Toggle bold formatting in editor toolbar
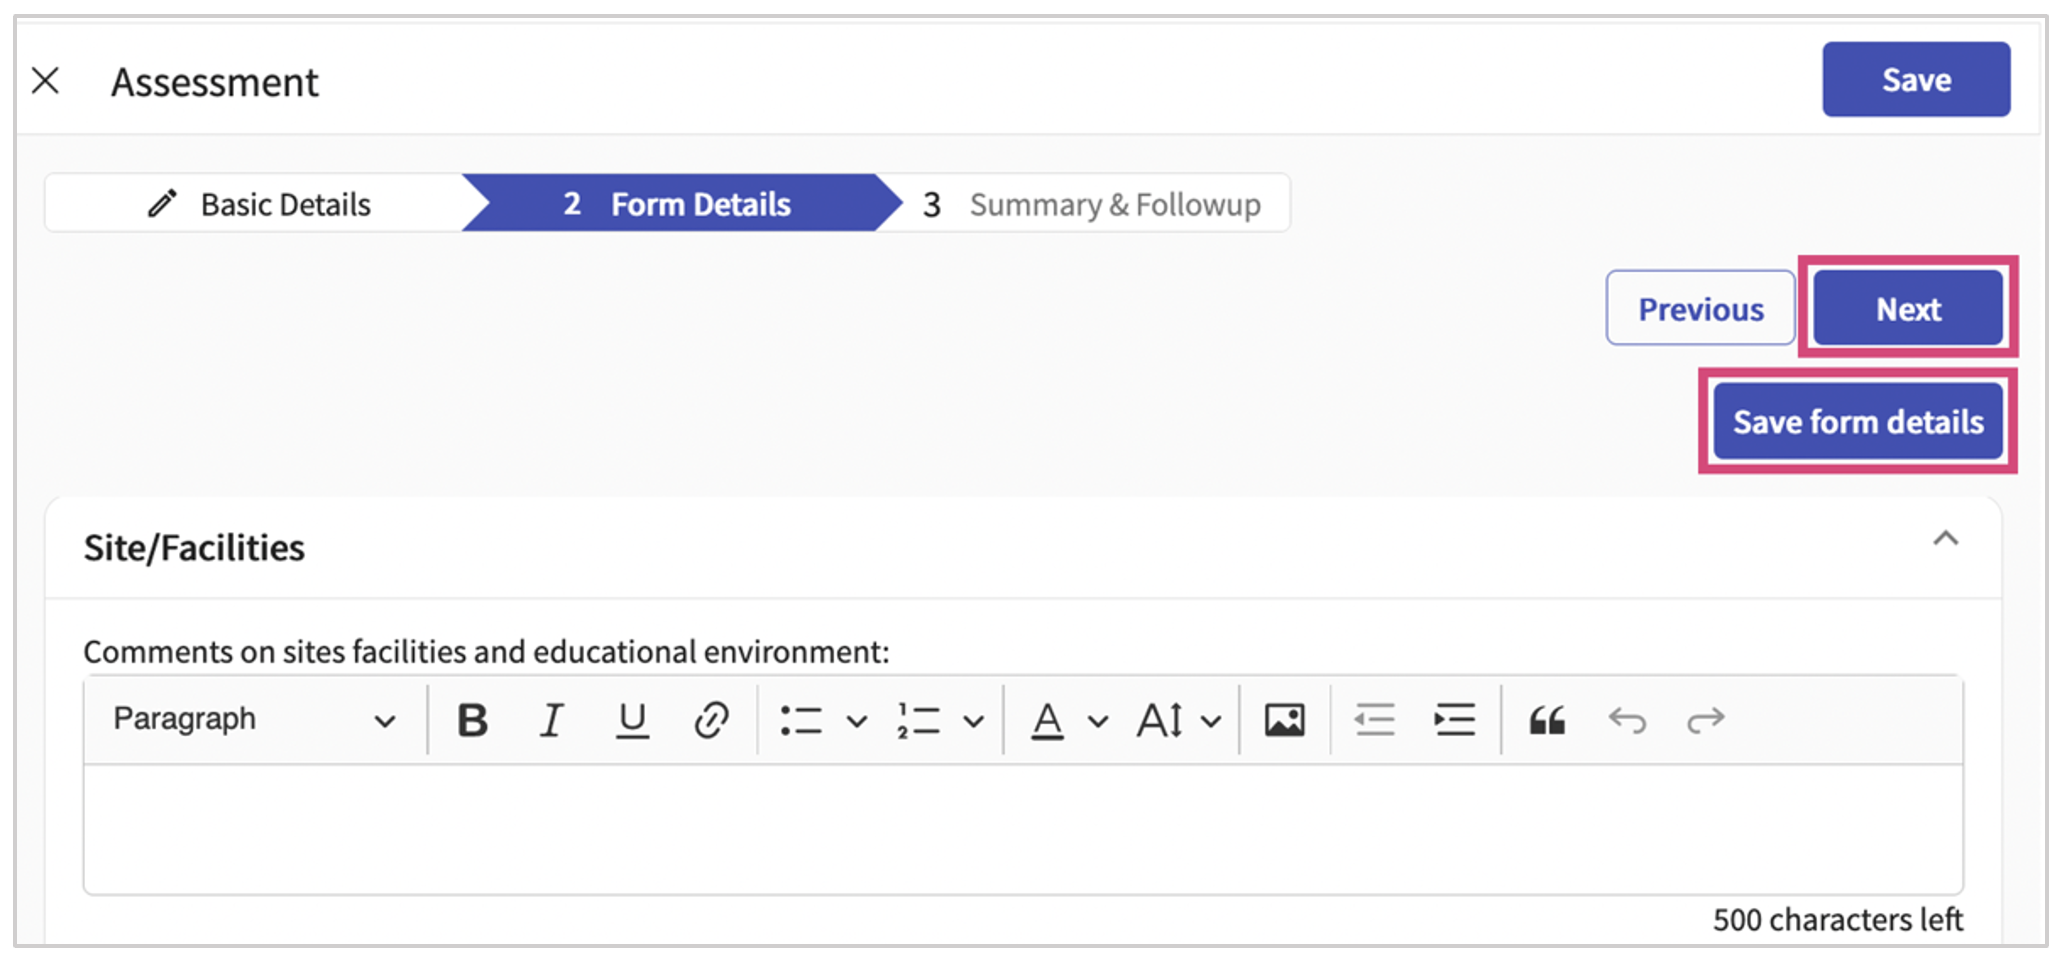 pyautogui.click(x=472, y=720)
